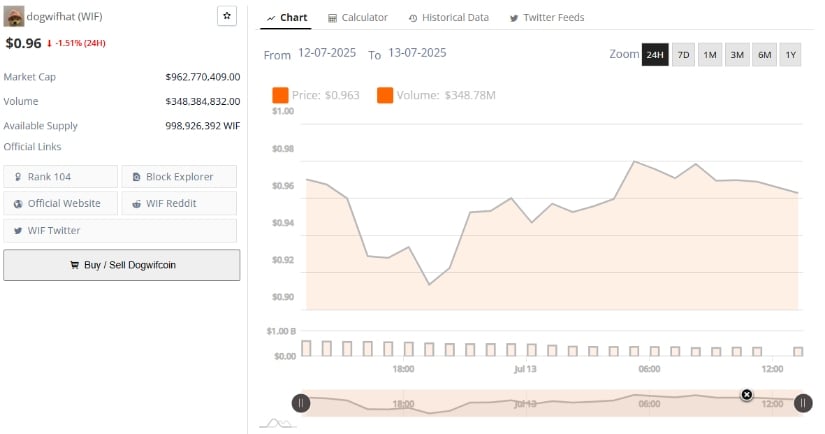Click the From date field 12-07-2025
825x434 pixels.
[327, 53]
